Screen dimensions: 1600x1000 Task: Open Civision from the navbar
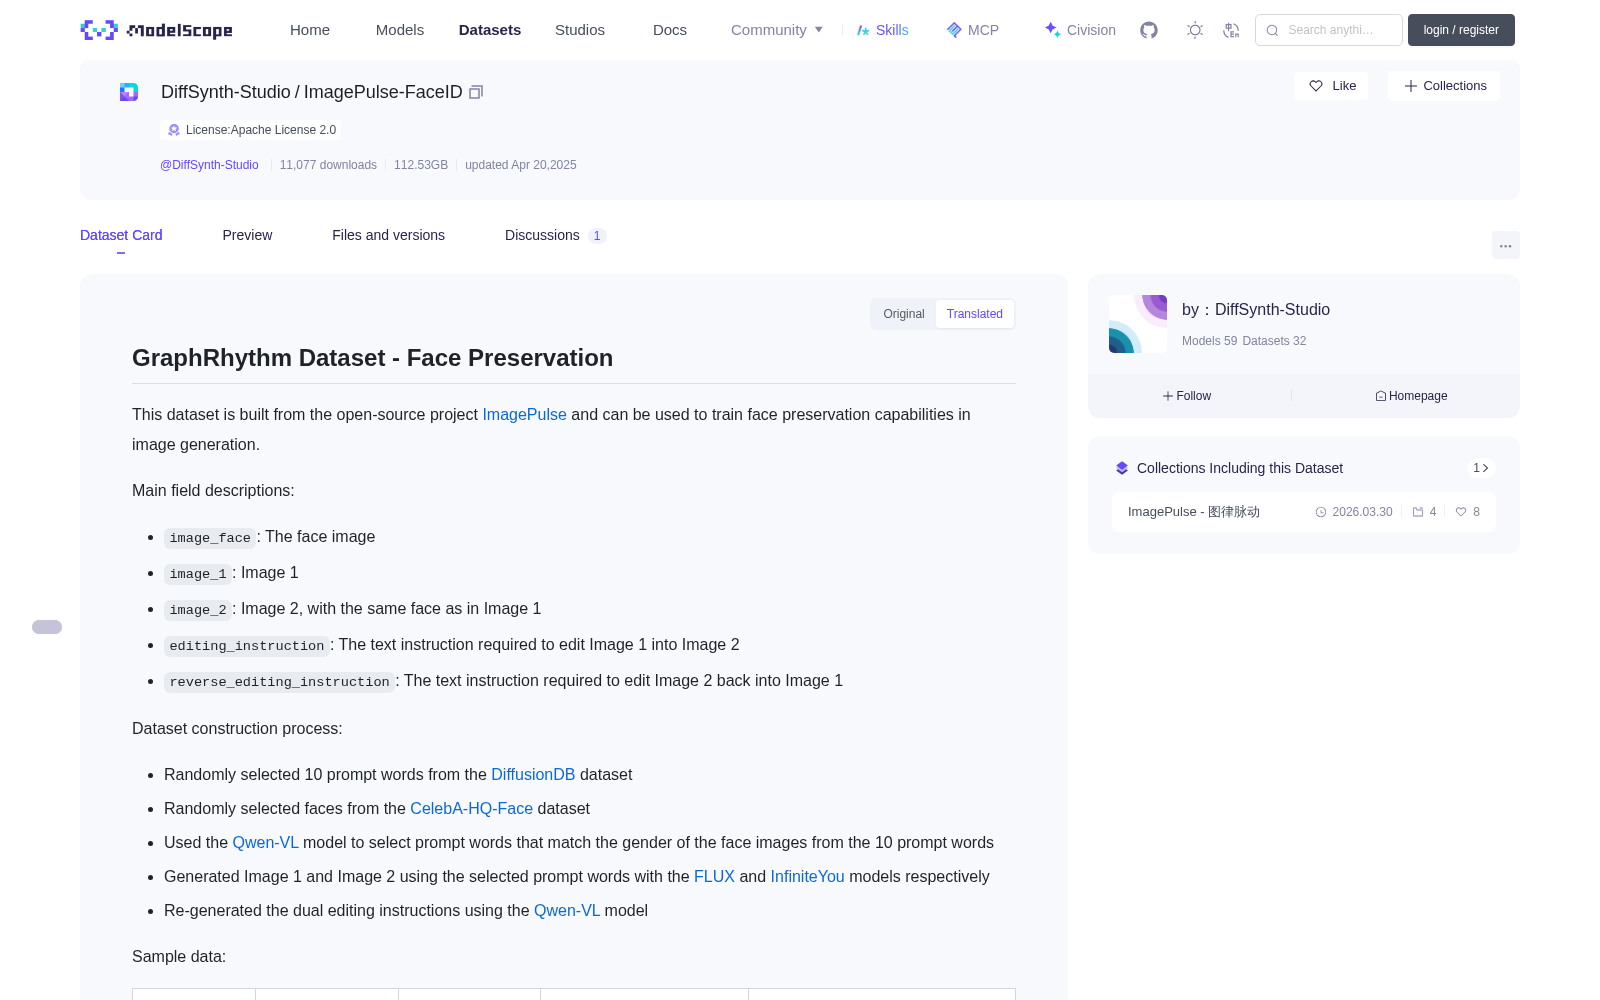coord(1080,30)
